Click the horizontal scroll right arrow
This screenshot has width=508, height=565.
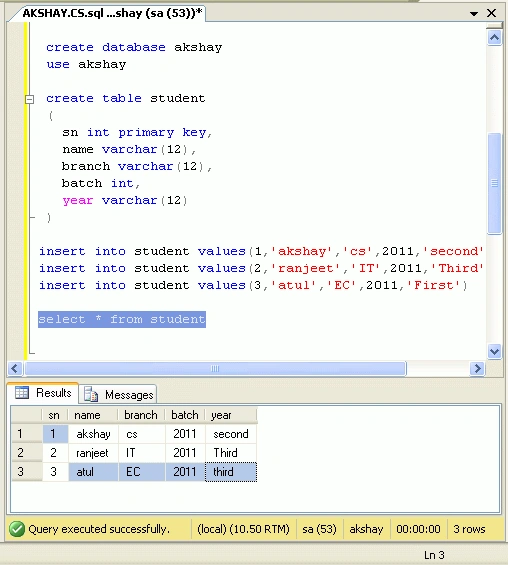coord(477,369)
